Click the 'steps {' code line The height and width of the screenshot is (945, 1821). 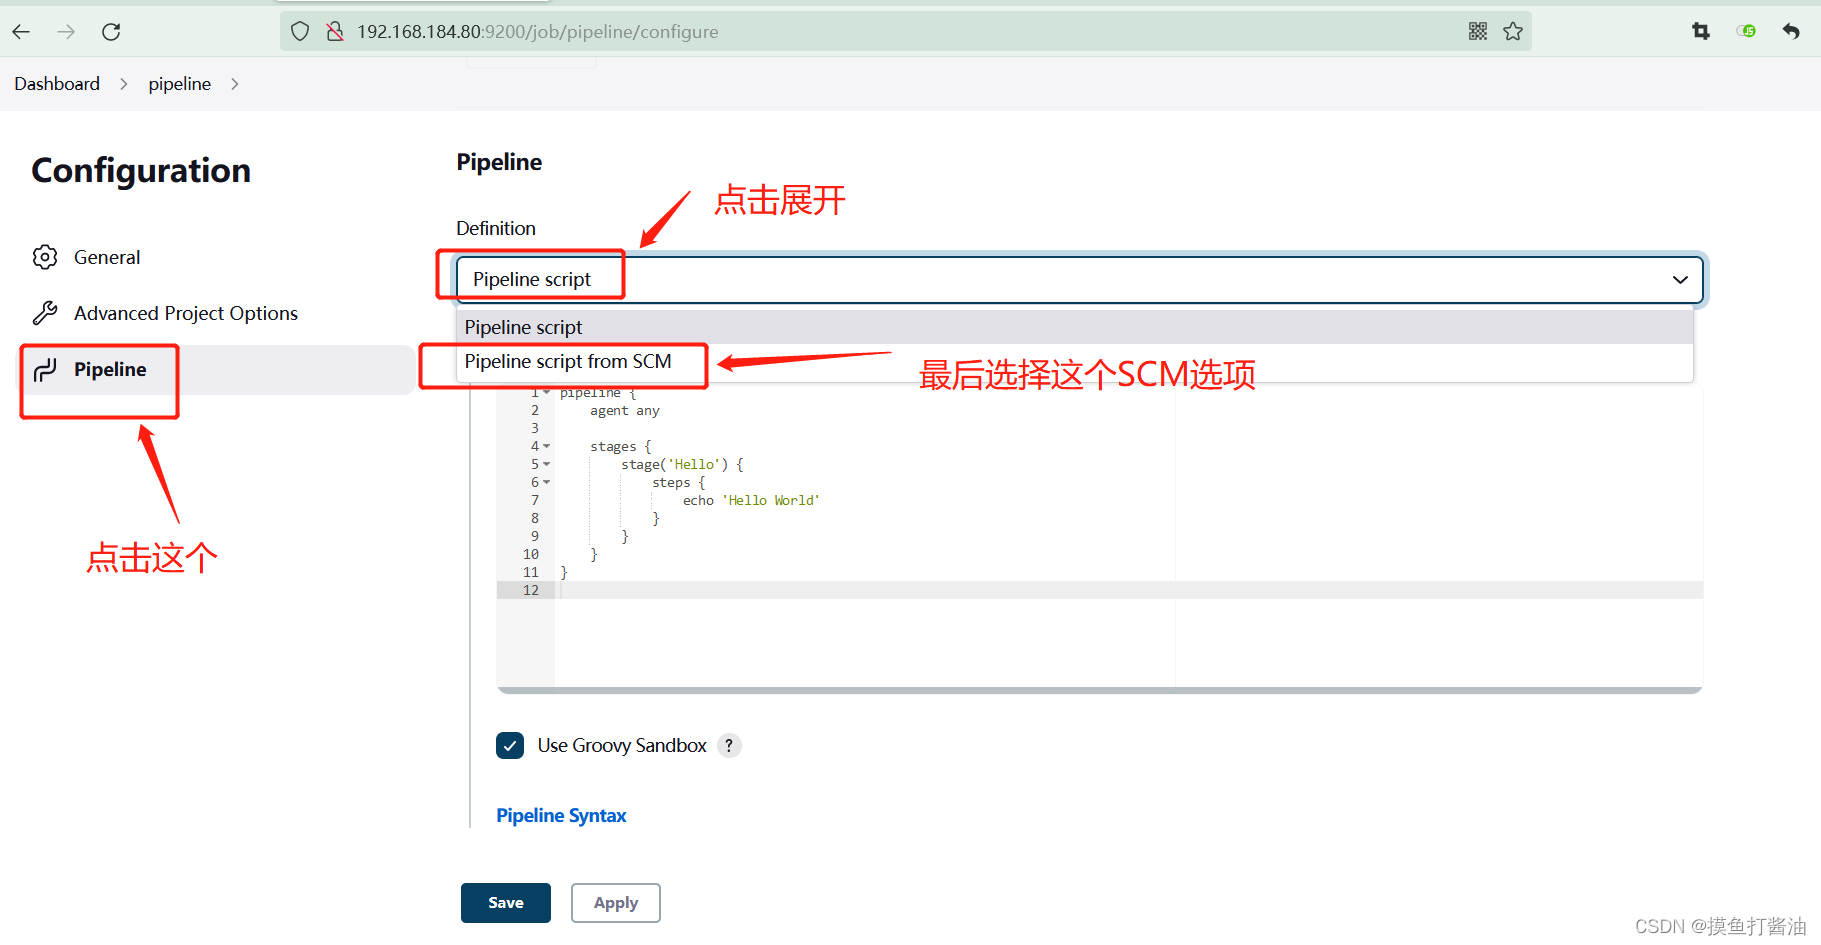click(x=679, y=482)
